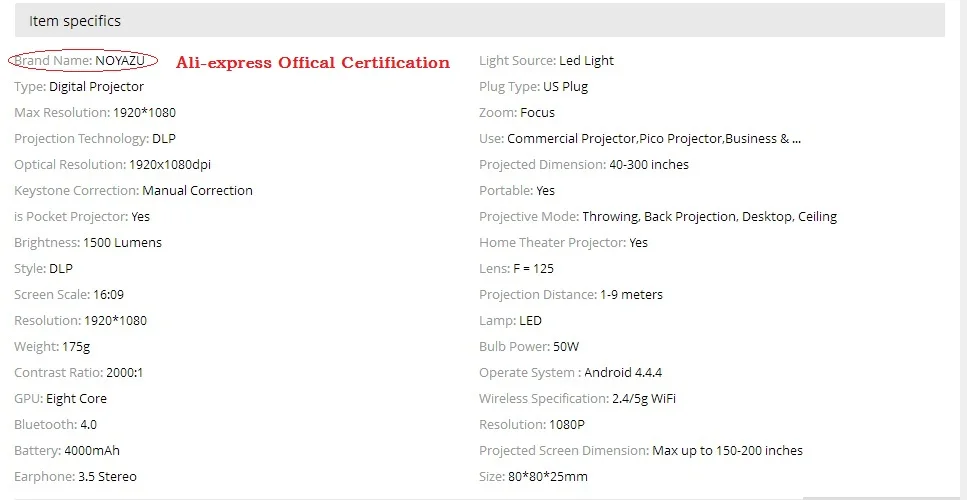Screen dimensions: 967x500
Task: Click the Ali-express Offical Certification red text
Action: 313,62
